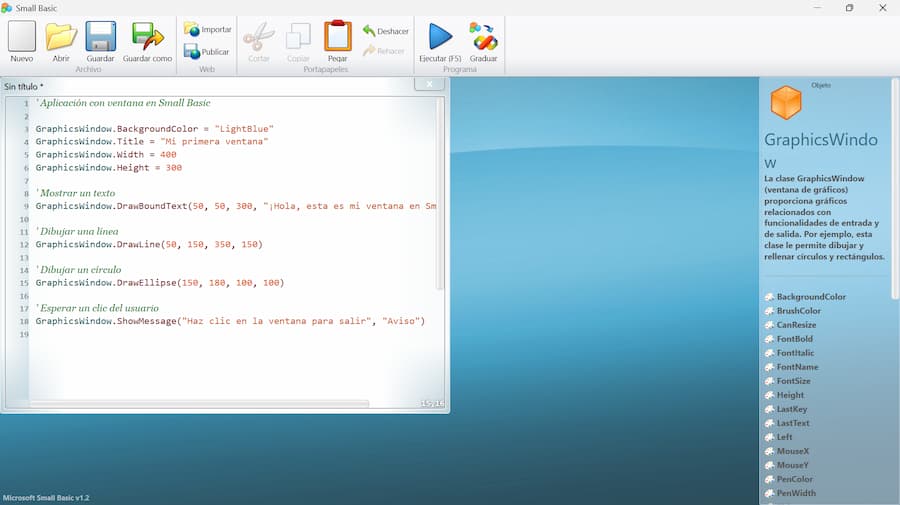Select the BrushColor property
This screenshot has height=505, width=900.
[x=798, y=310]
